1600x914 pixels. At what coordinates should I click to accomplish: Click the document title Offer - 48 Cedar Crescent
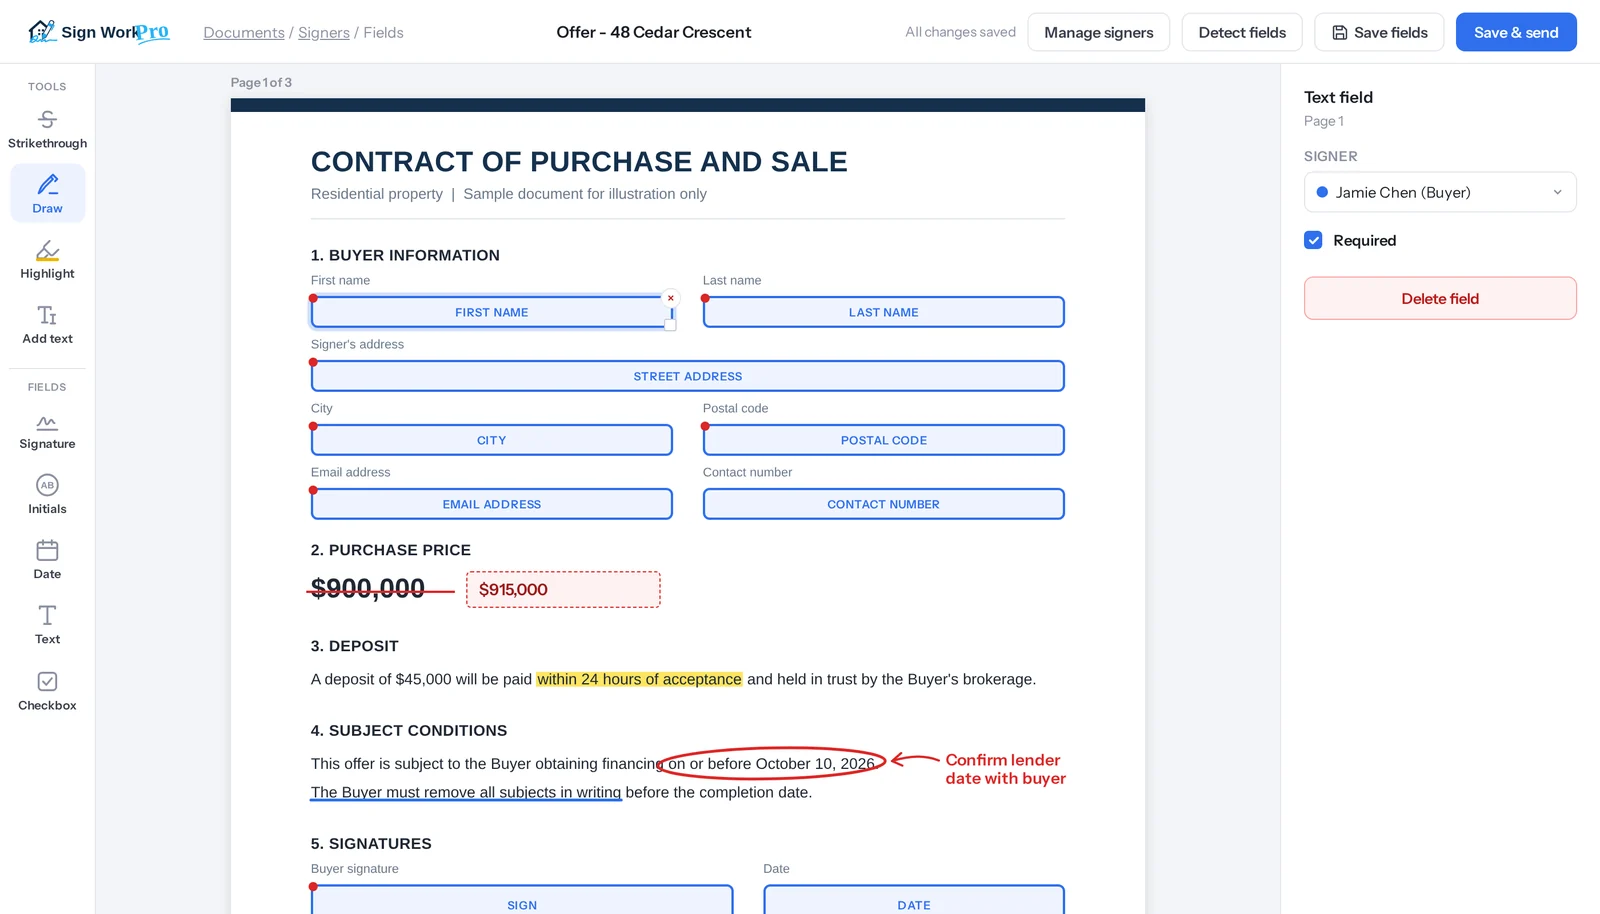point(653,32)
